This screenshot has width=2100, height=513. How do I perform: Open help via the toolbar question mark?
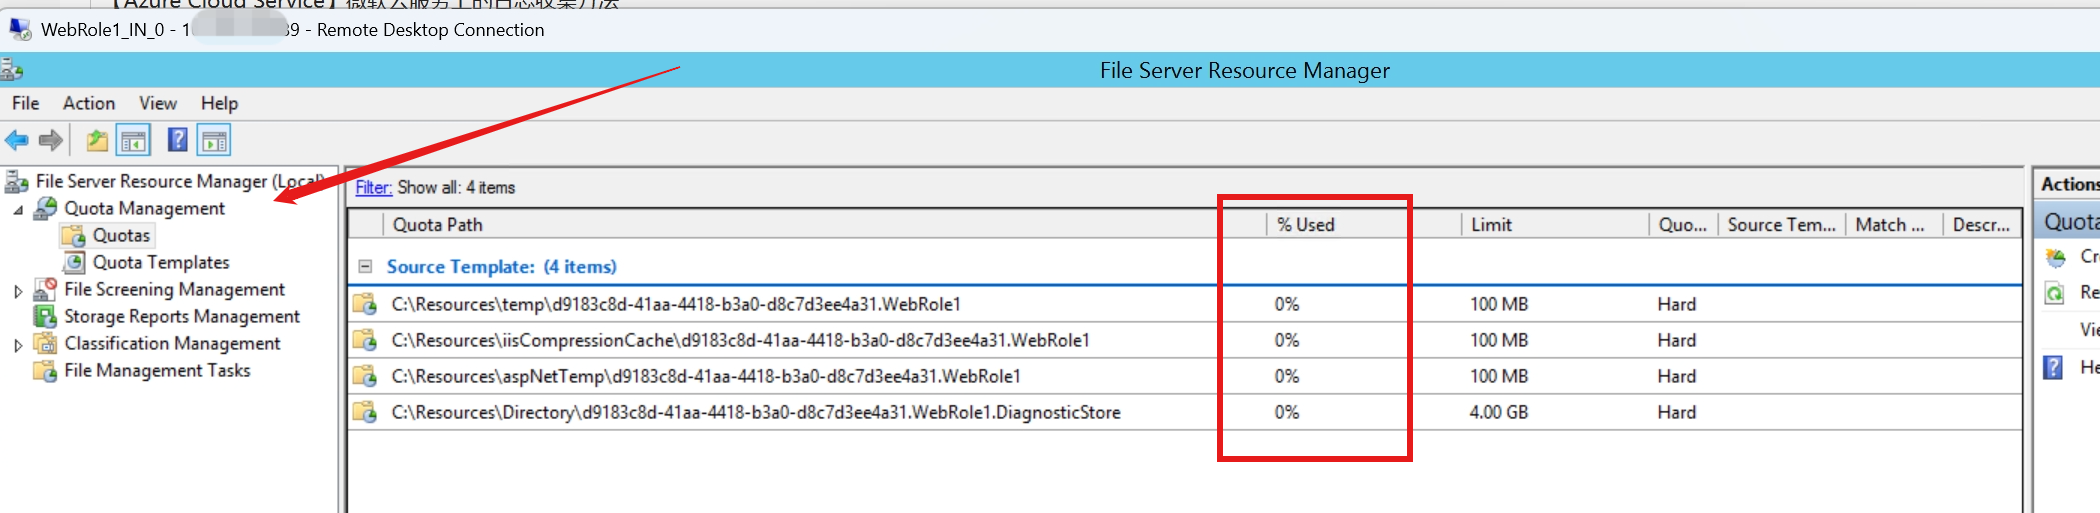coord(177,140)
